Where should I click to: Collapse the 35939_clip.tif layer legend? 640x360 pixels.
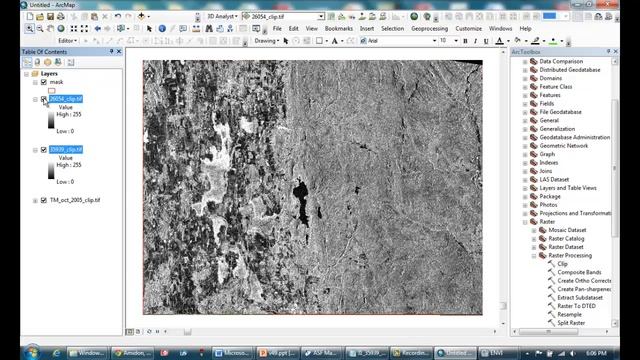point(36,150)
